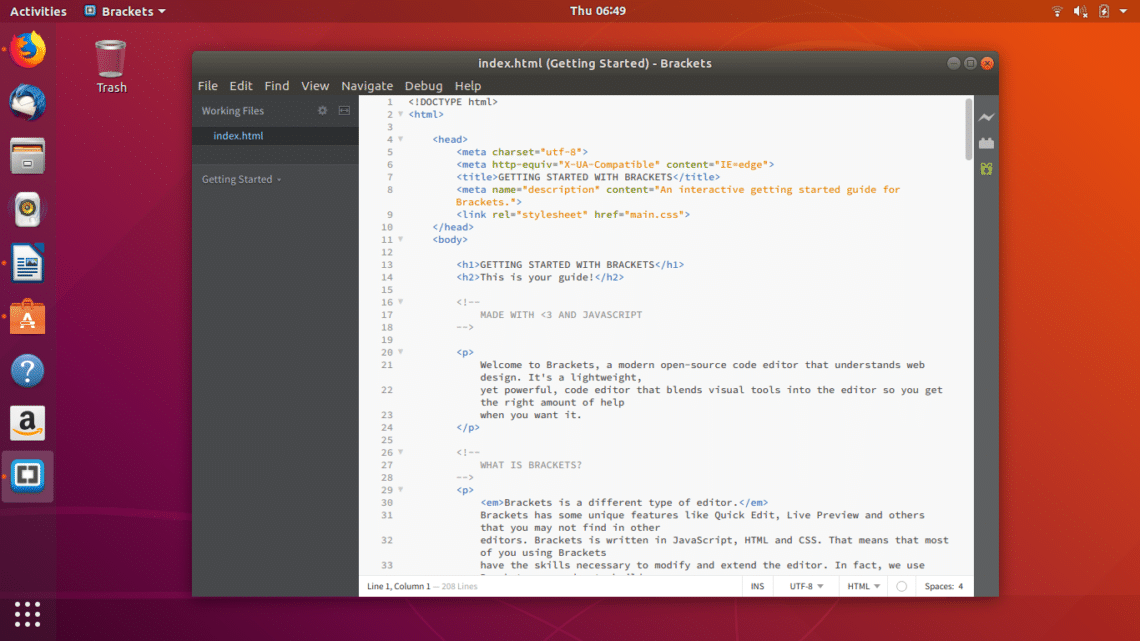Open Working Files gear settings
The width and height of the screenshot is (1140, 641).
tap(322, 111)
